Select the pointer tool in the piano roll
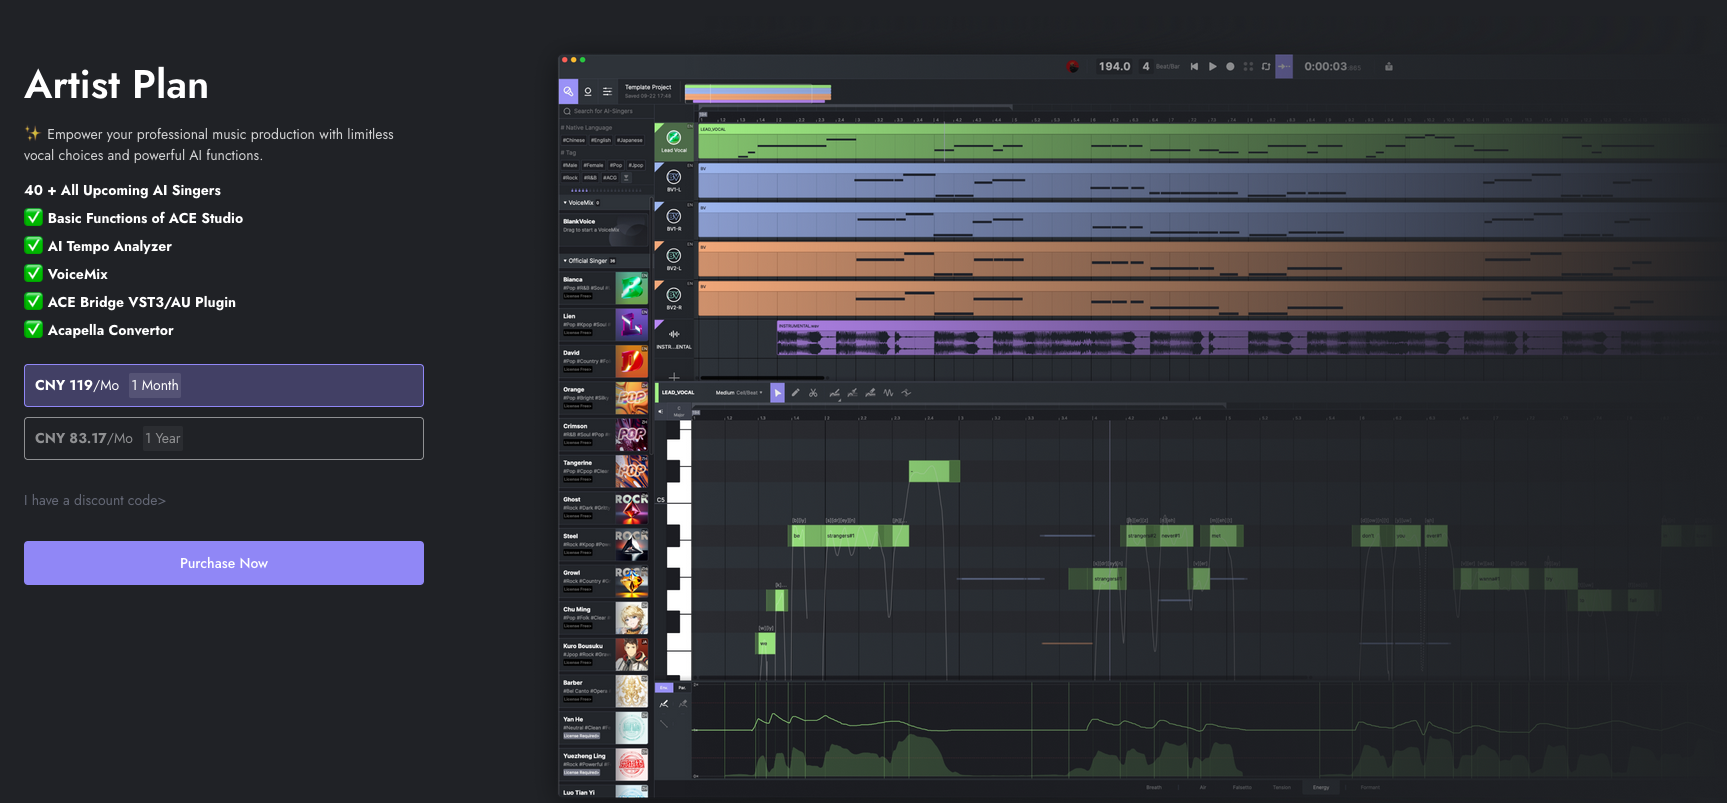Image resolution: width=1727 pixels, height=803 pixels. coord(777,393)
